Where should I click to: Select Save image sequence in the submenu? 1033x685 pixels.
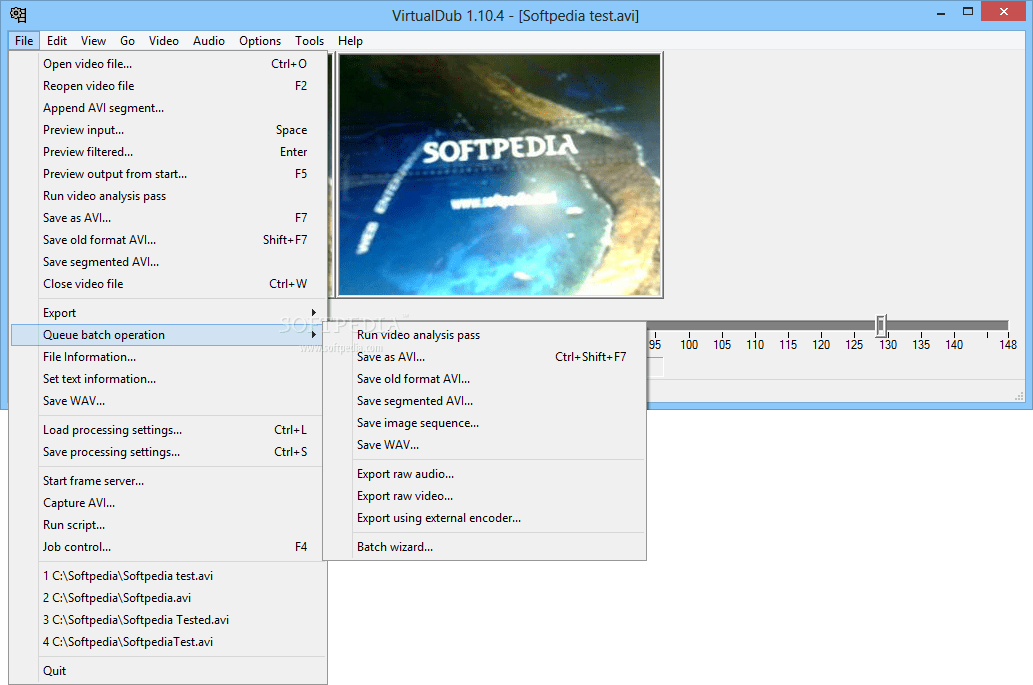coord(418,423)
